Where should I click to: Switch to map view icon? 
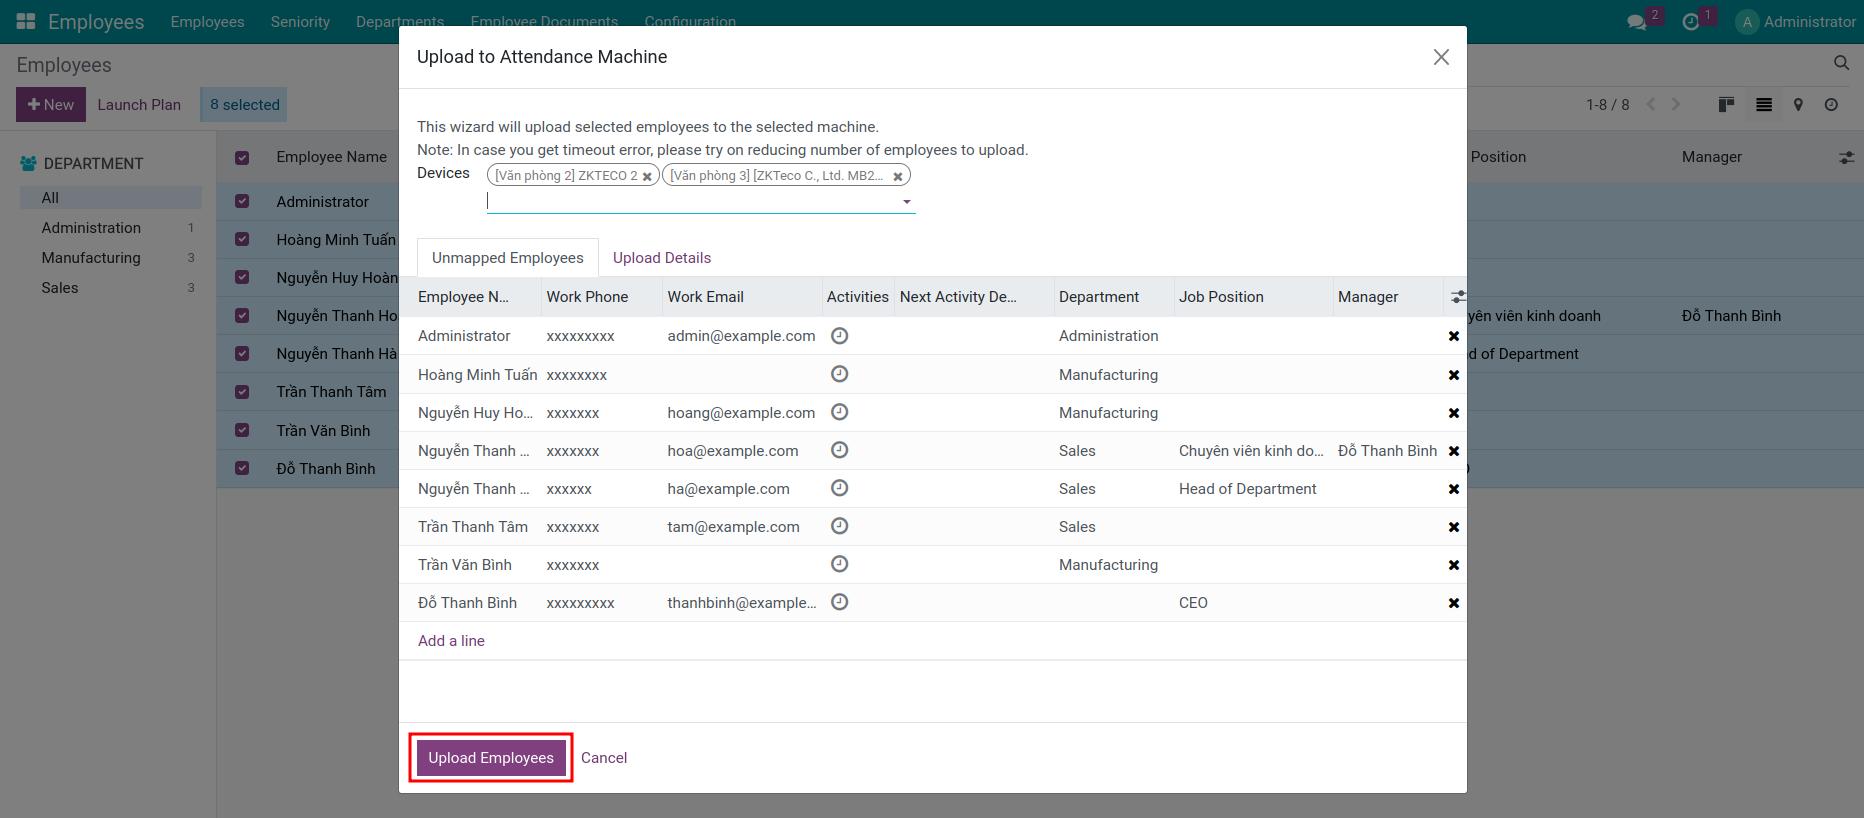point(1798,104)
